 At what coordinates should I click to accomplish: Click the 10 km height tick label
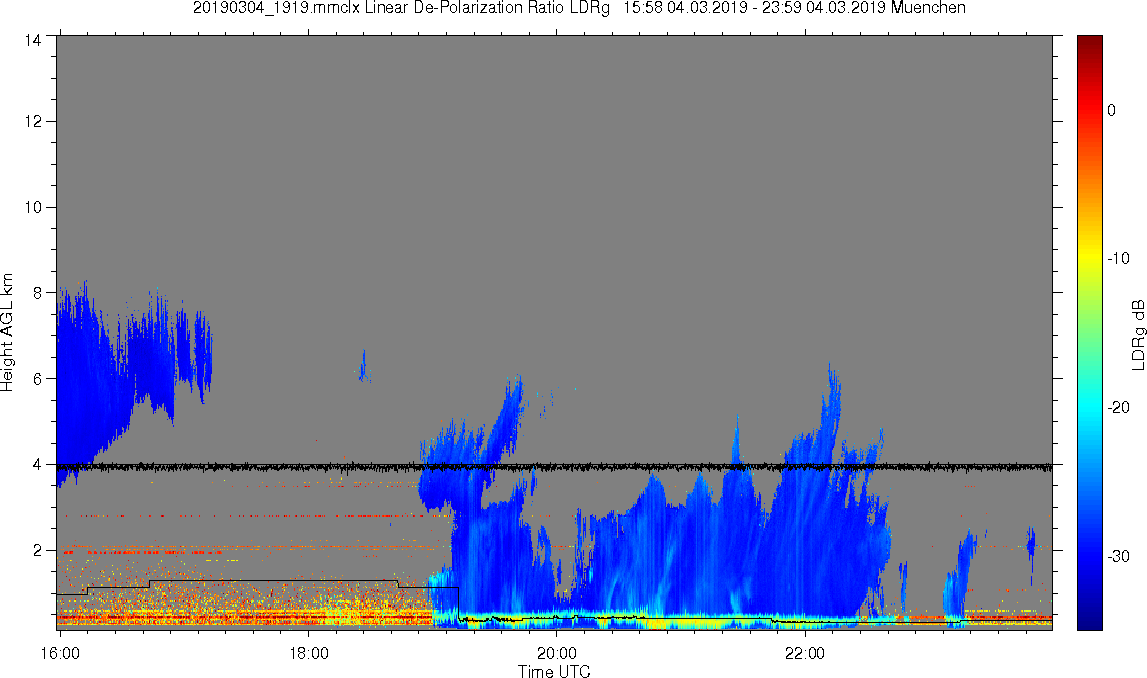[33, 207]
